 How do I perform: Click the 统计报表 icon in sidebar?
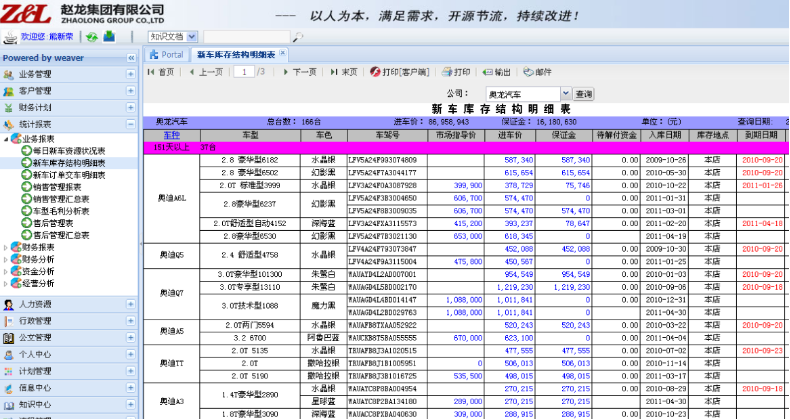click(x=9, y=124)
